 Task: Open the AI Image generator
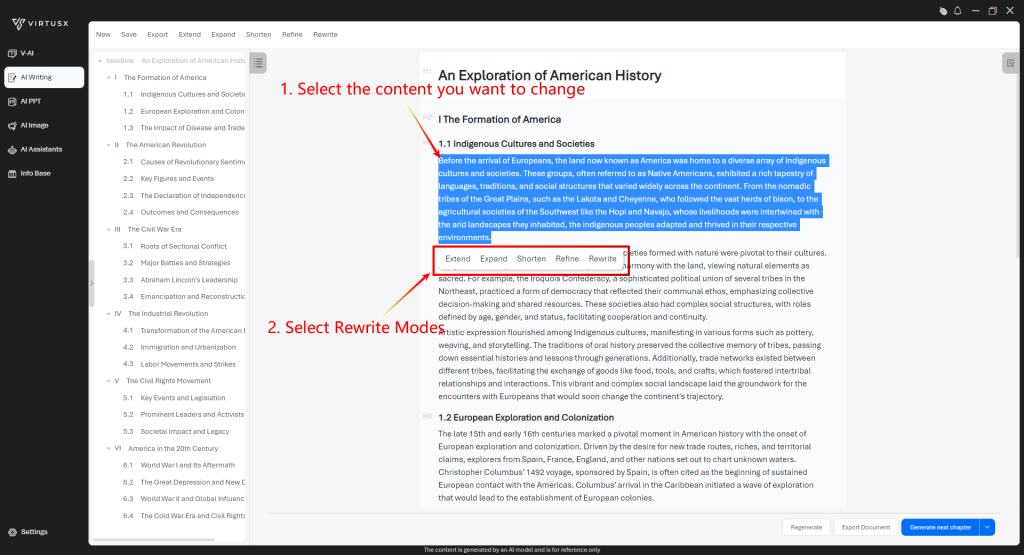coord(28,125)
